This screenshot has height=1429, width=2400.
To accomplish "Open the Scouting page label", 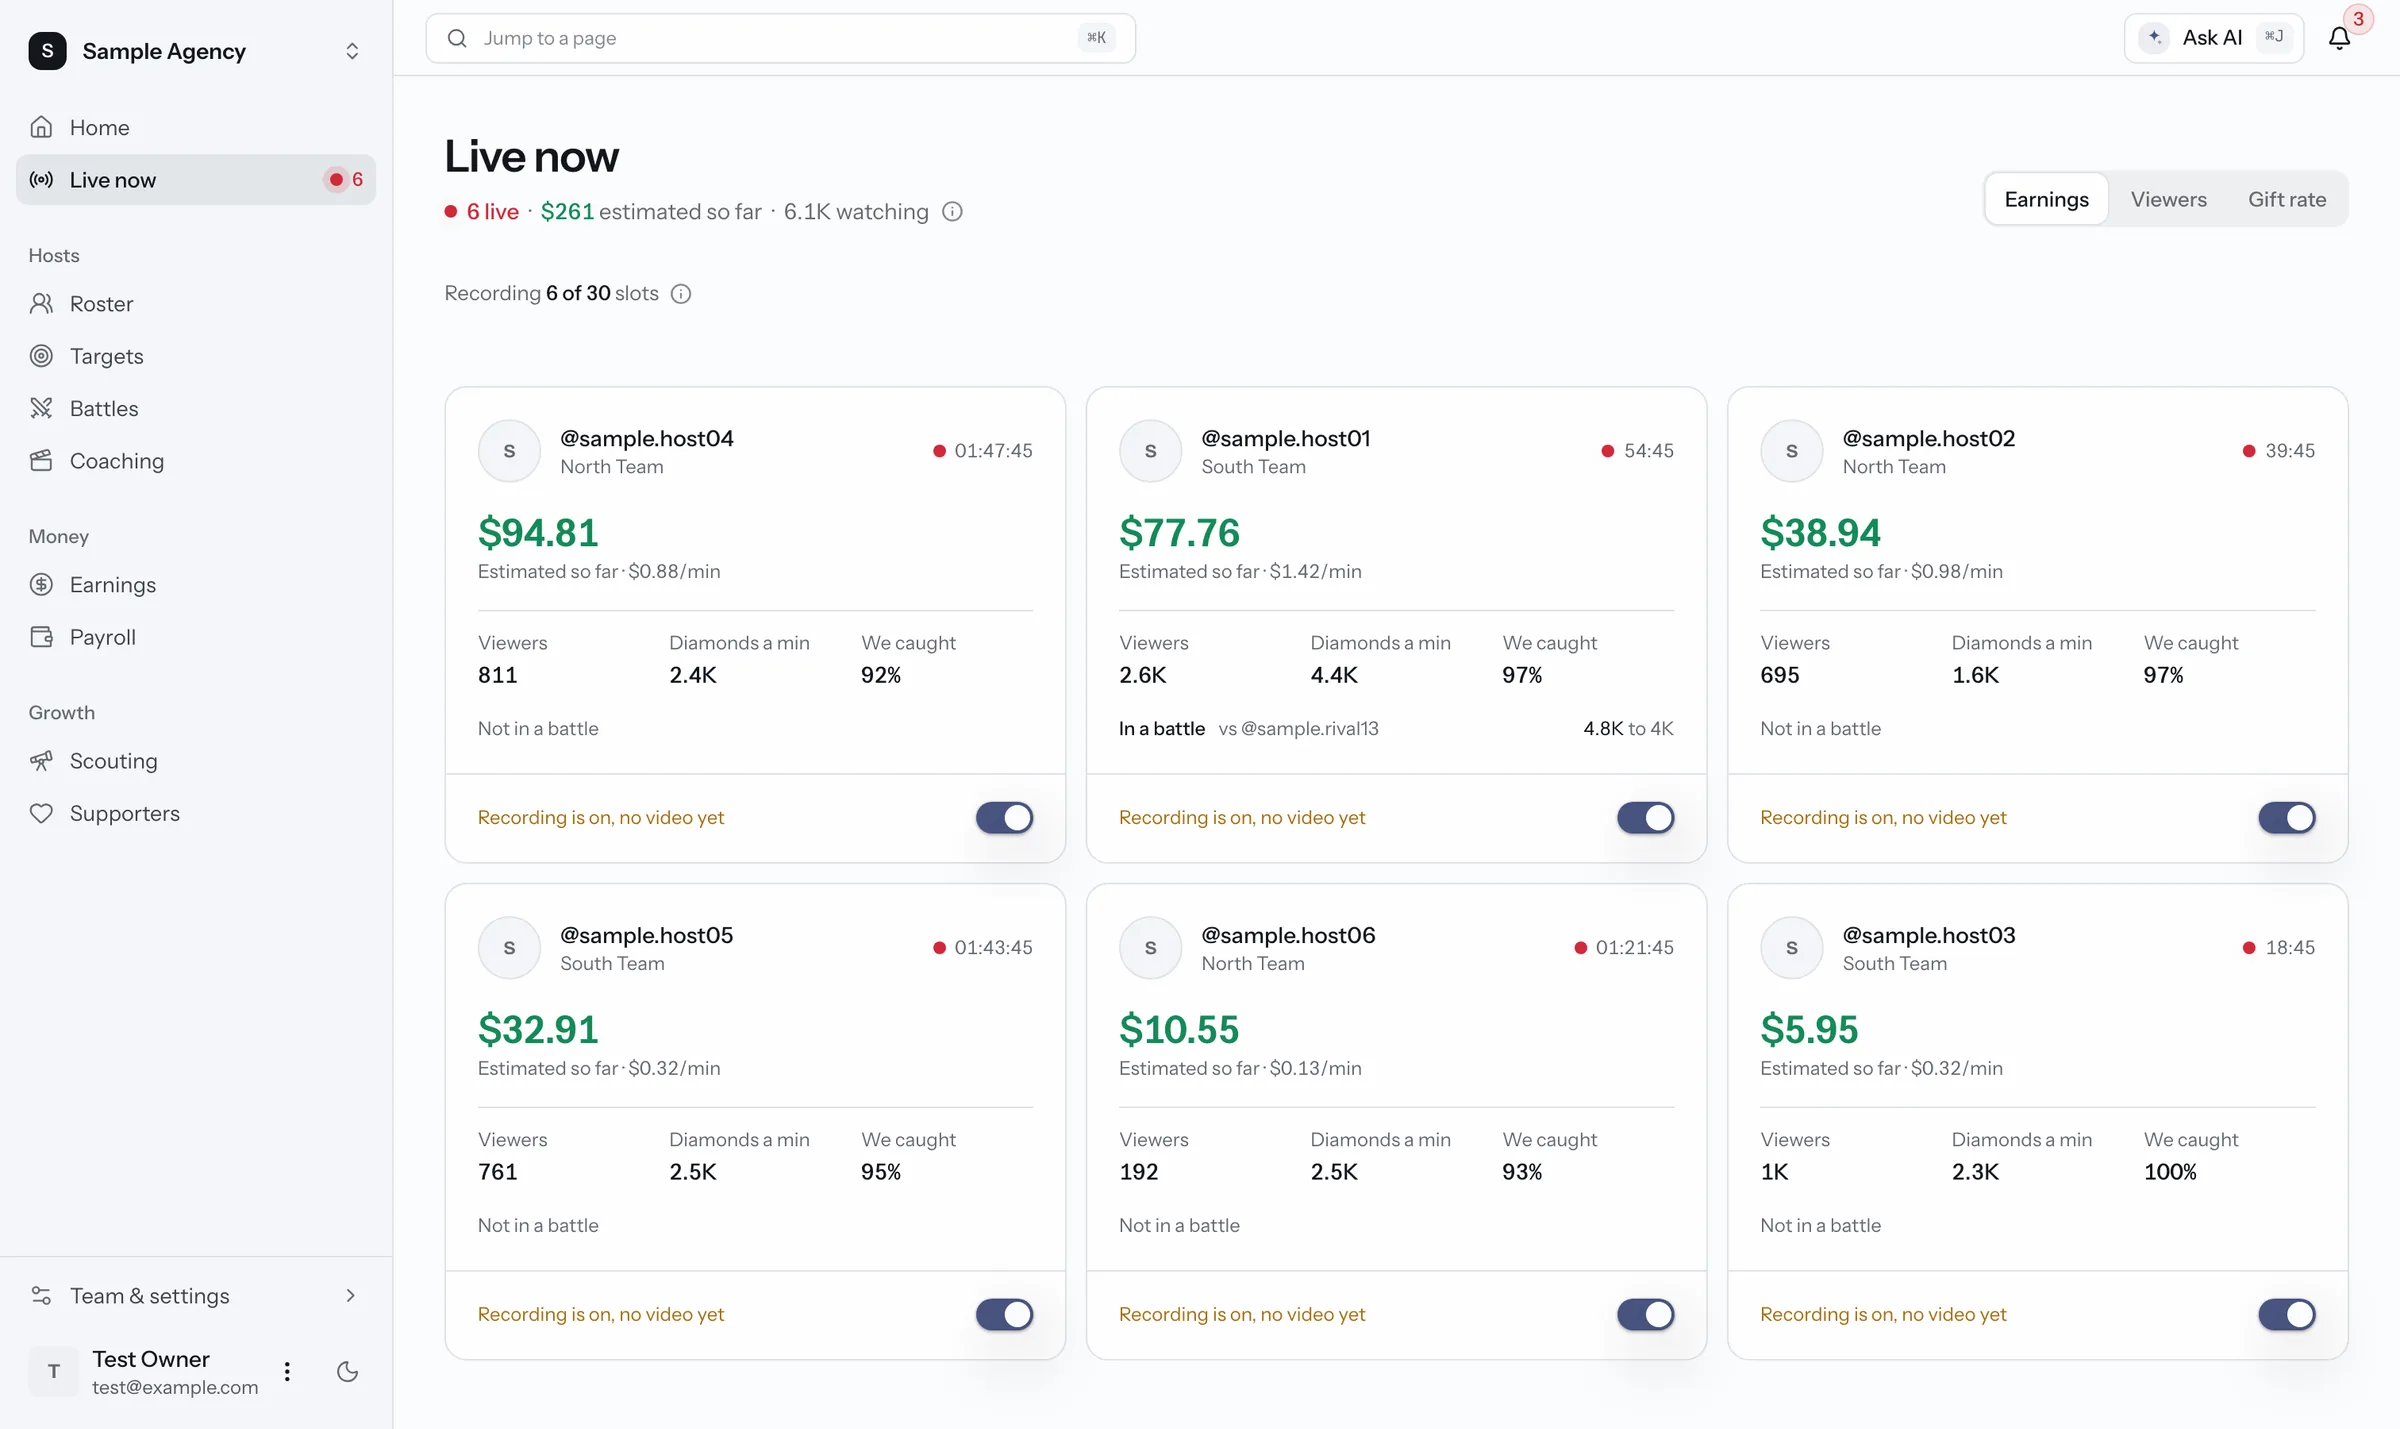I will 114,761.
